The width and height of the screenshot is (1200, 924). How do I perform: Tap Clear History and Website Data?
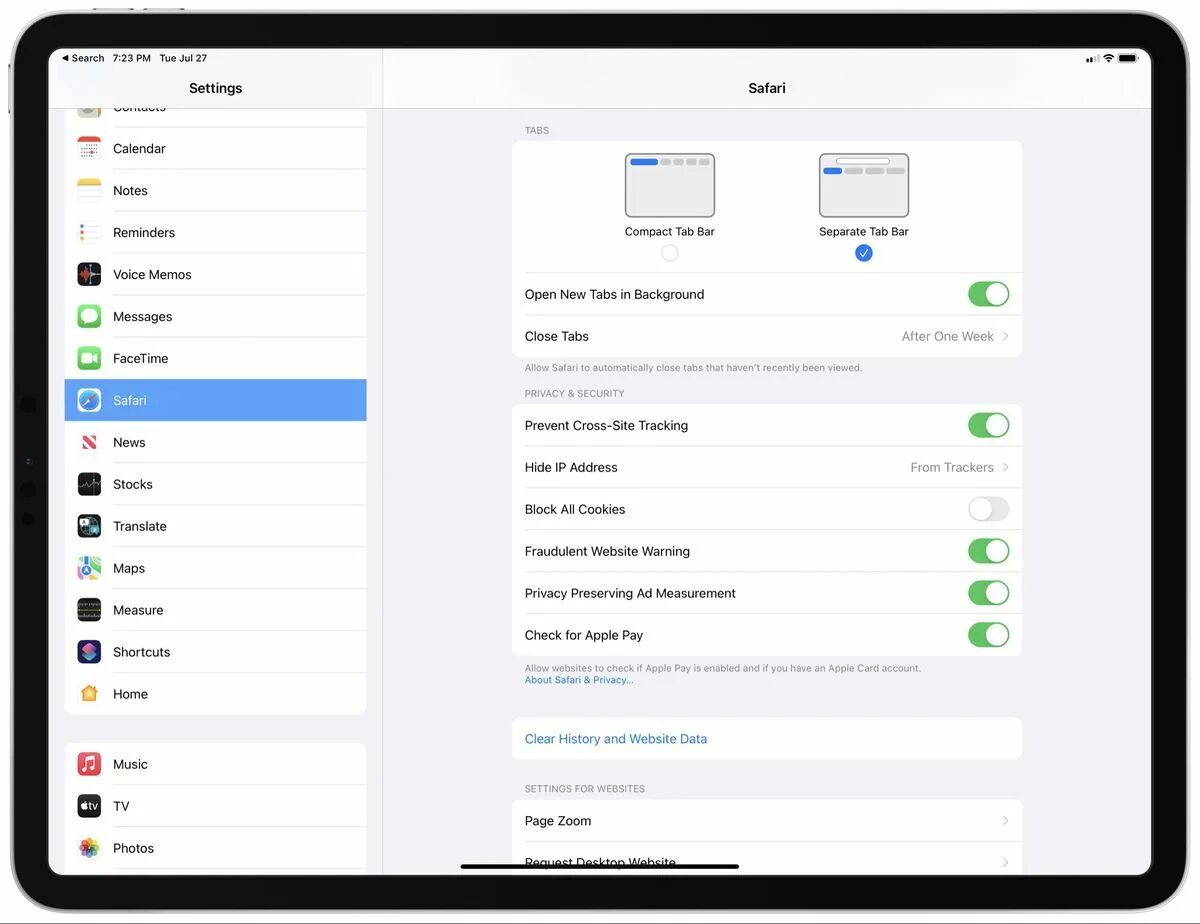(616, 738)
